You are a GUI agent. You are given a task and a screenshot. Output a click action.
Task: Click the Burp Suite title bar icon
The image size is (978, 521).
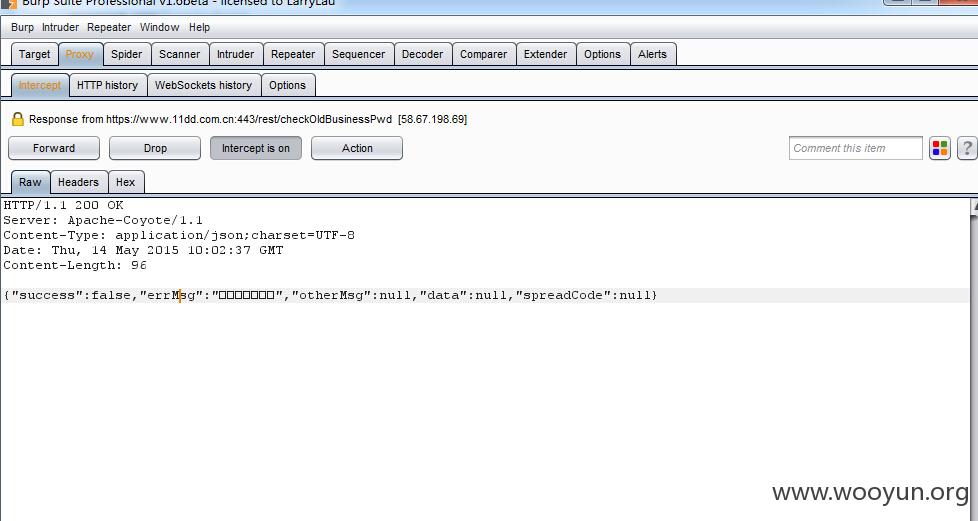[x=9, y=4]
